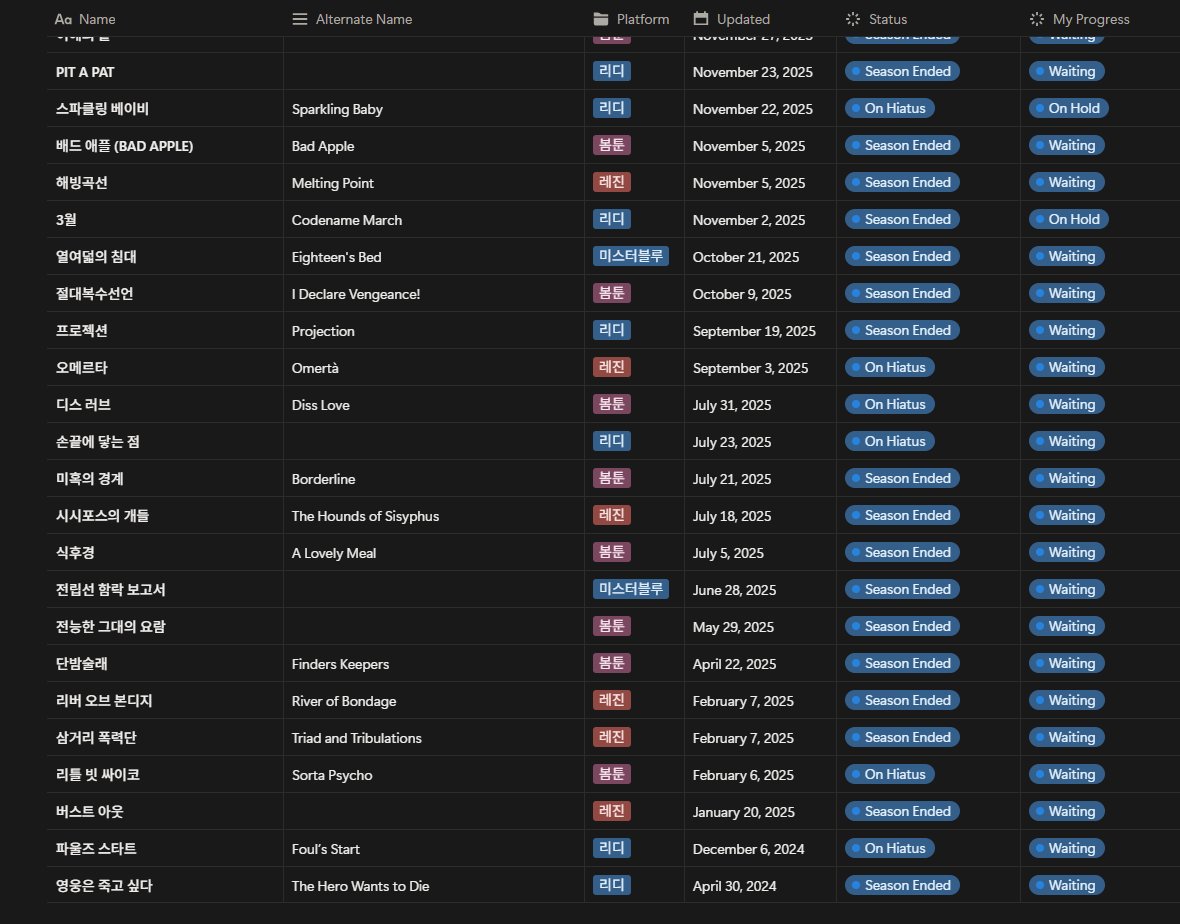The image size is (1180, 924).
Task: Edit the Sorta Psycho cell
Action: [x=332, y=774]
